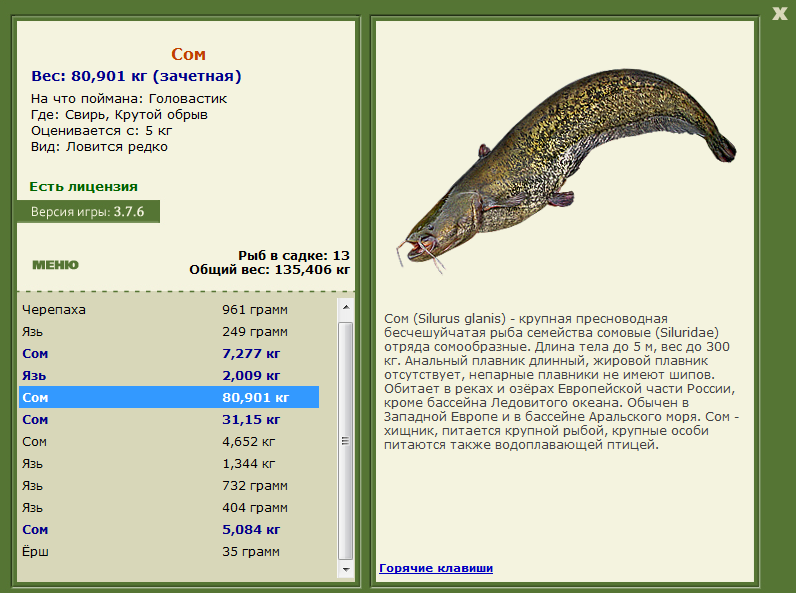Select the Язь 2,009 кг entry
The width and height of the screenshot is (796, 593).
pos(169,375)
